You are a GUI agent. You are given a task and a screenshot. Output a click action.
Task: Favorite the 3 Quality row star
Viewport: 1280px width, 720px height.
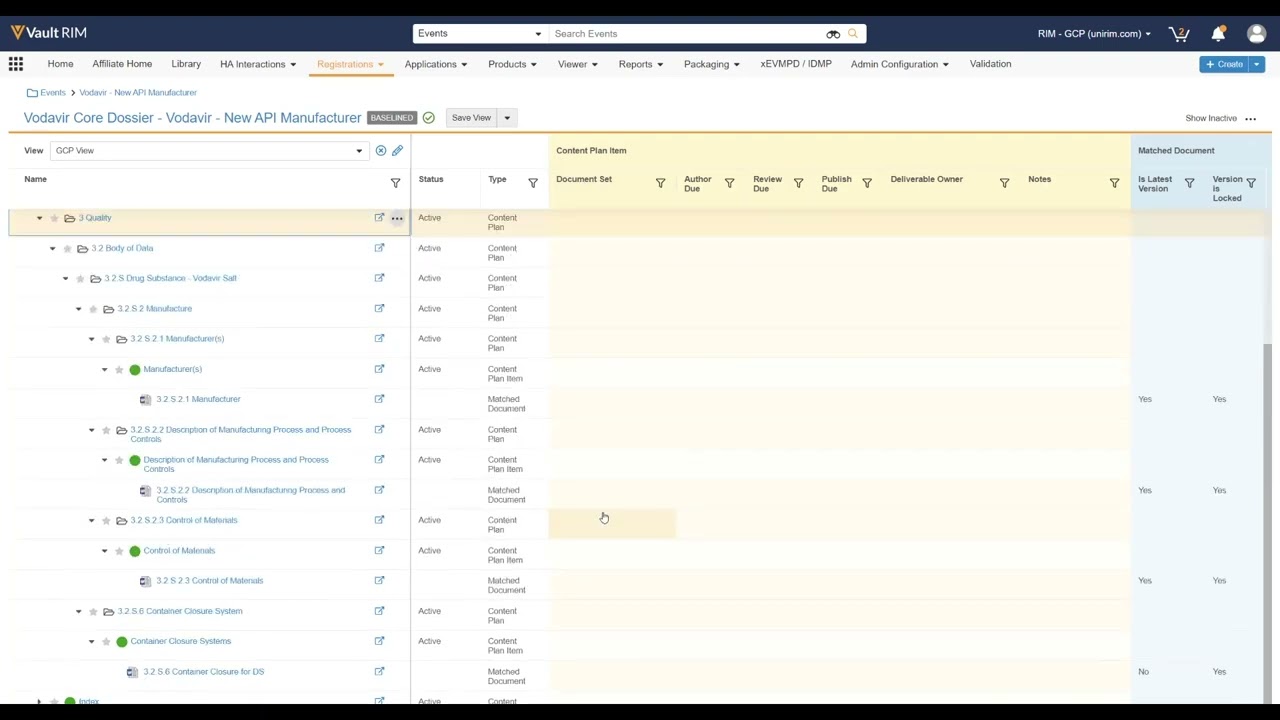(54, 218)
